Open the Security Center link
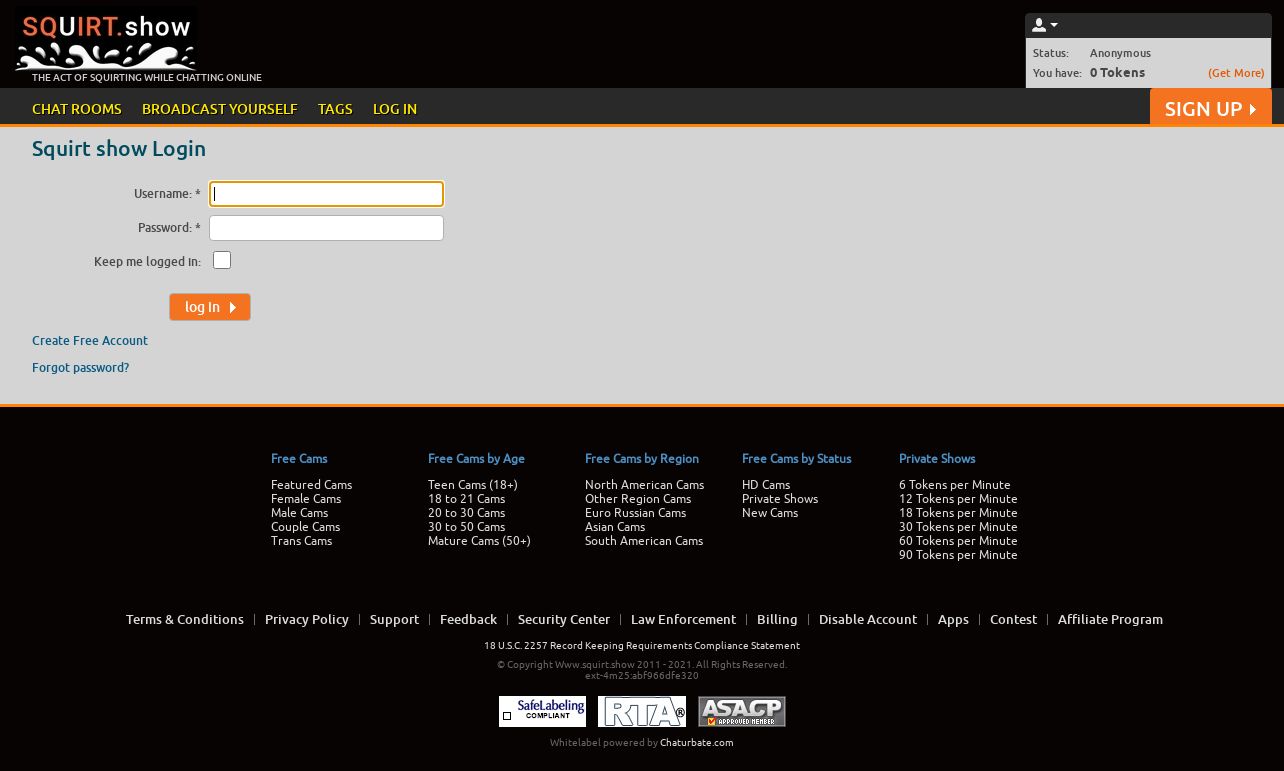The width and height of the screenshot is (1284, 771). [564, 619]
